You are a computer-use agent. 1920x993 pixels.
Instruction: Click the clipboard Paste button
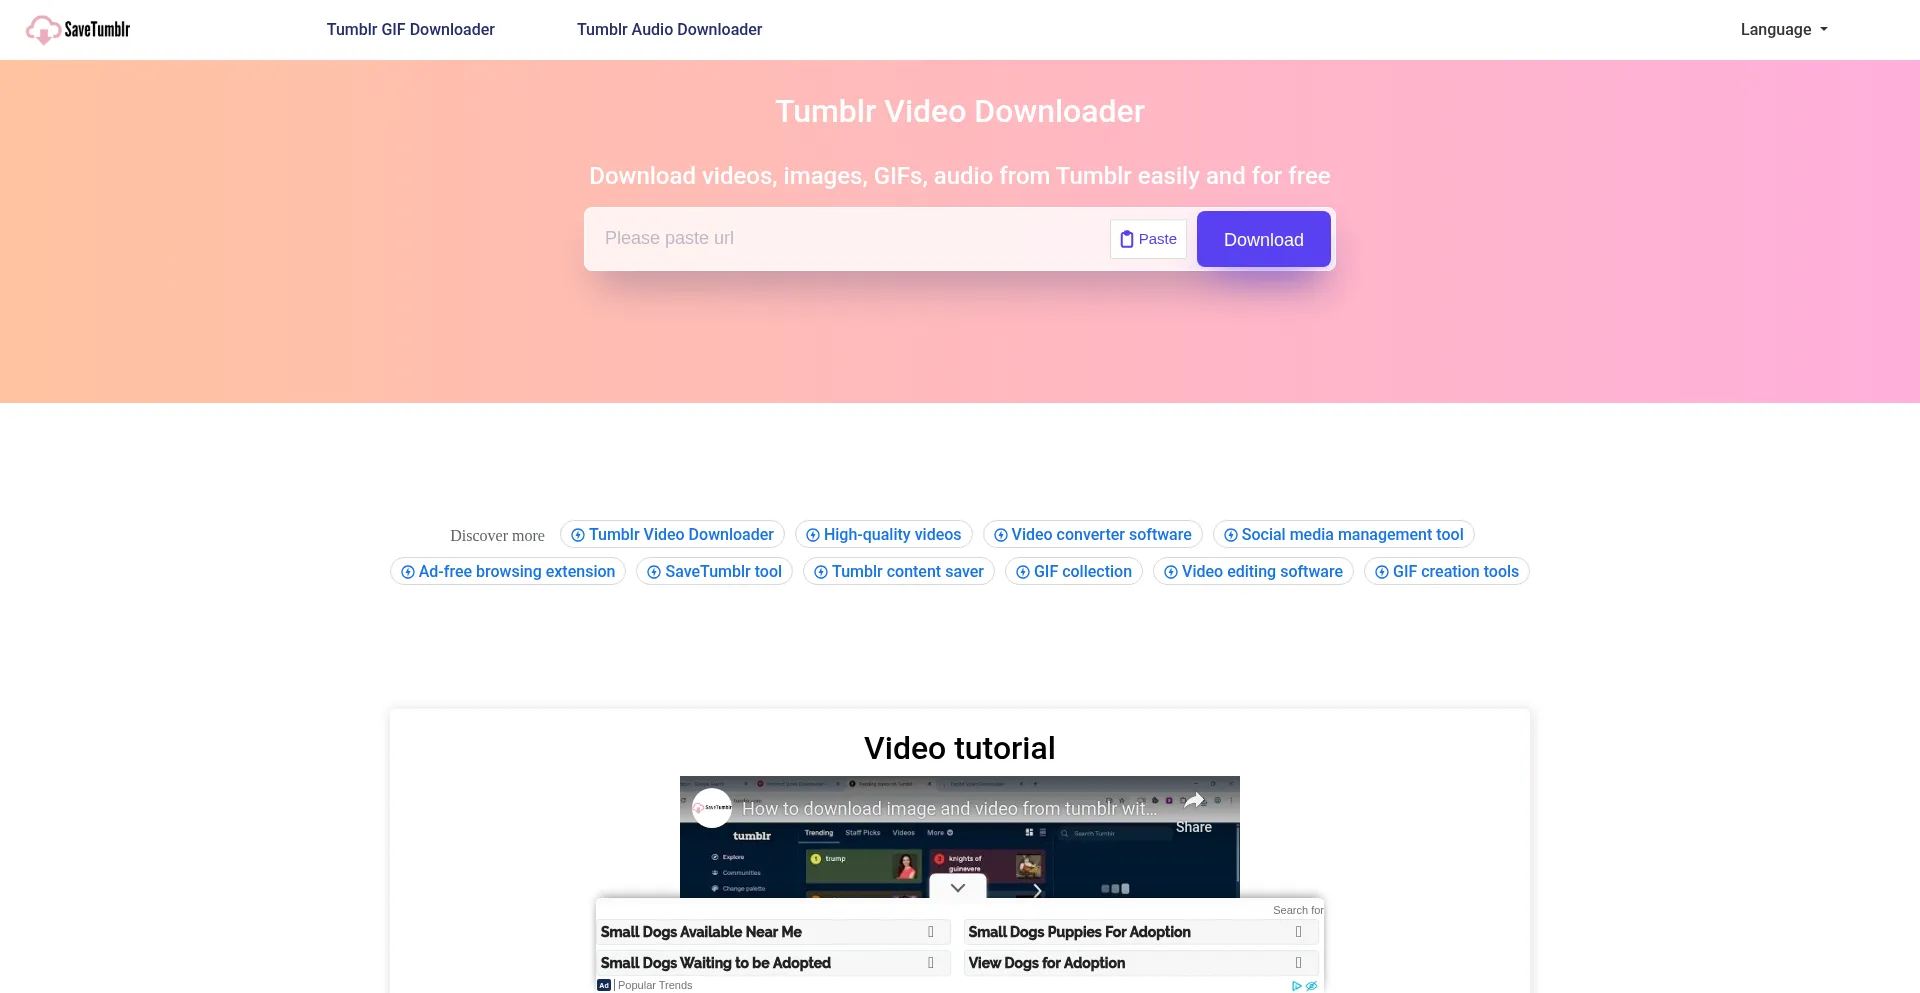pos(1148,239)
